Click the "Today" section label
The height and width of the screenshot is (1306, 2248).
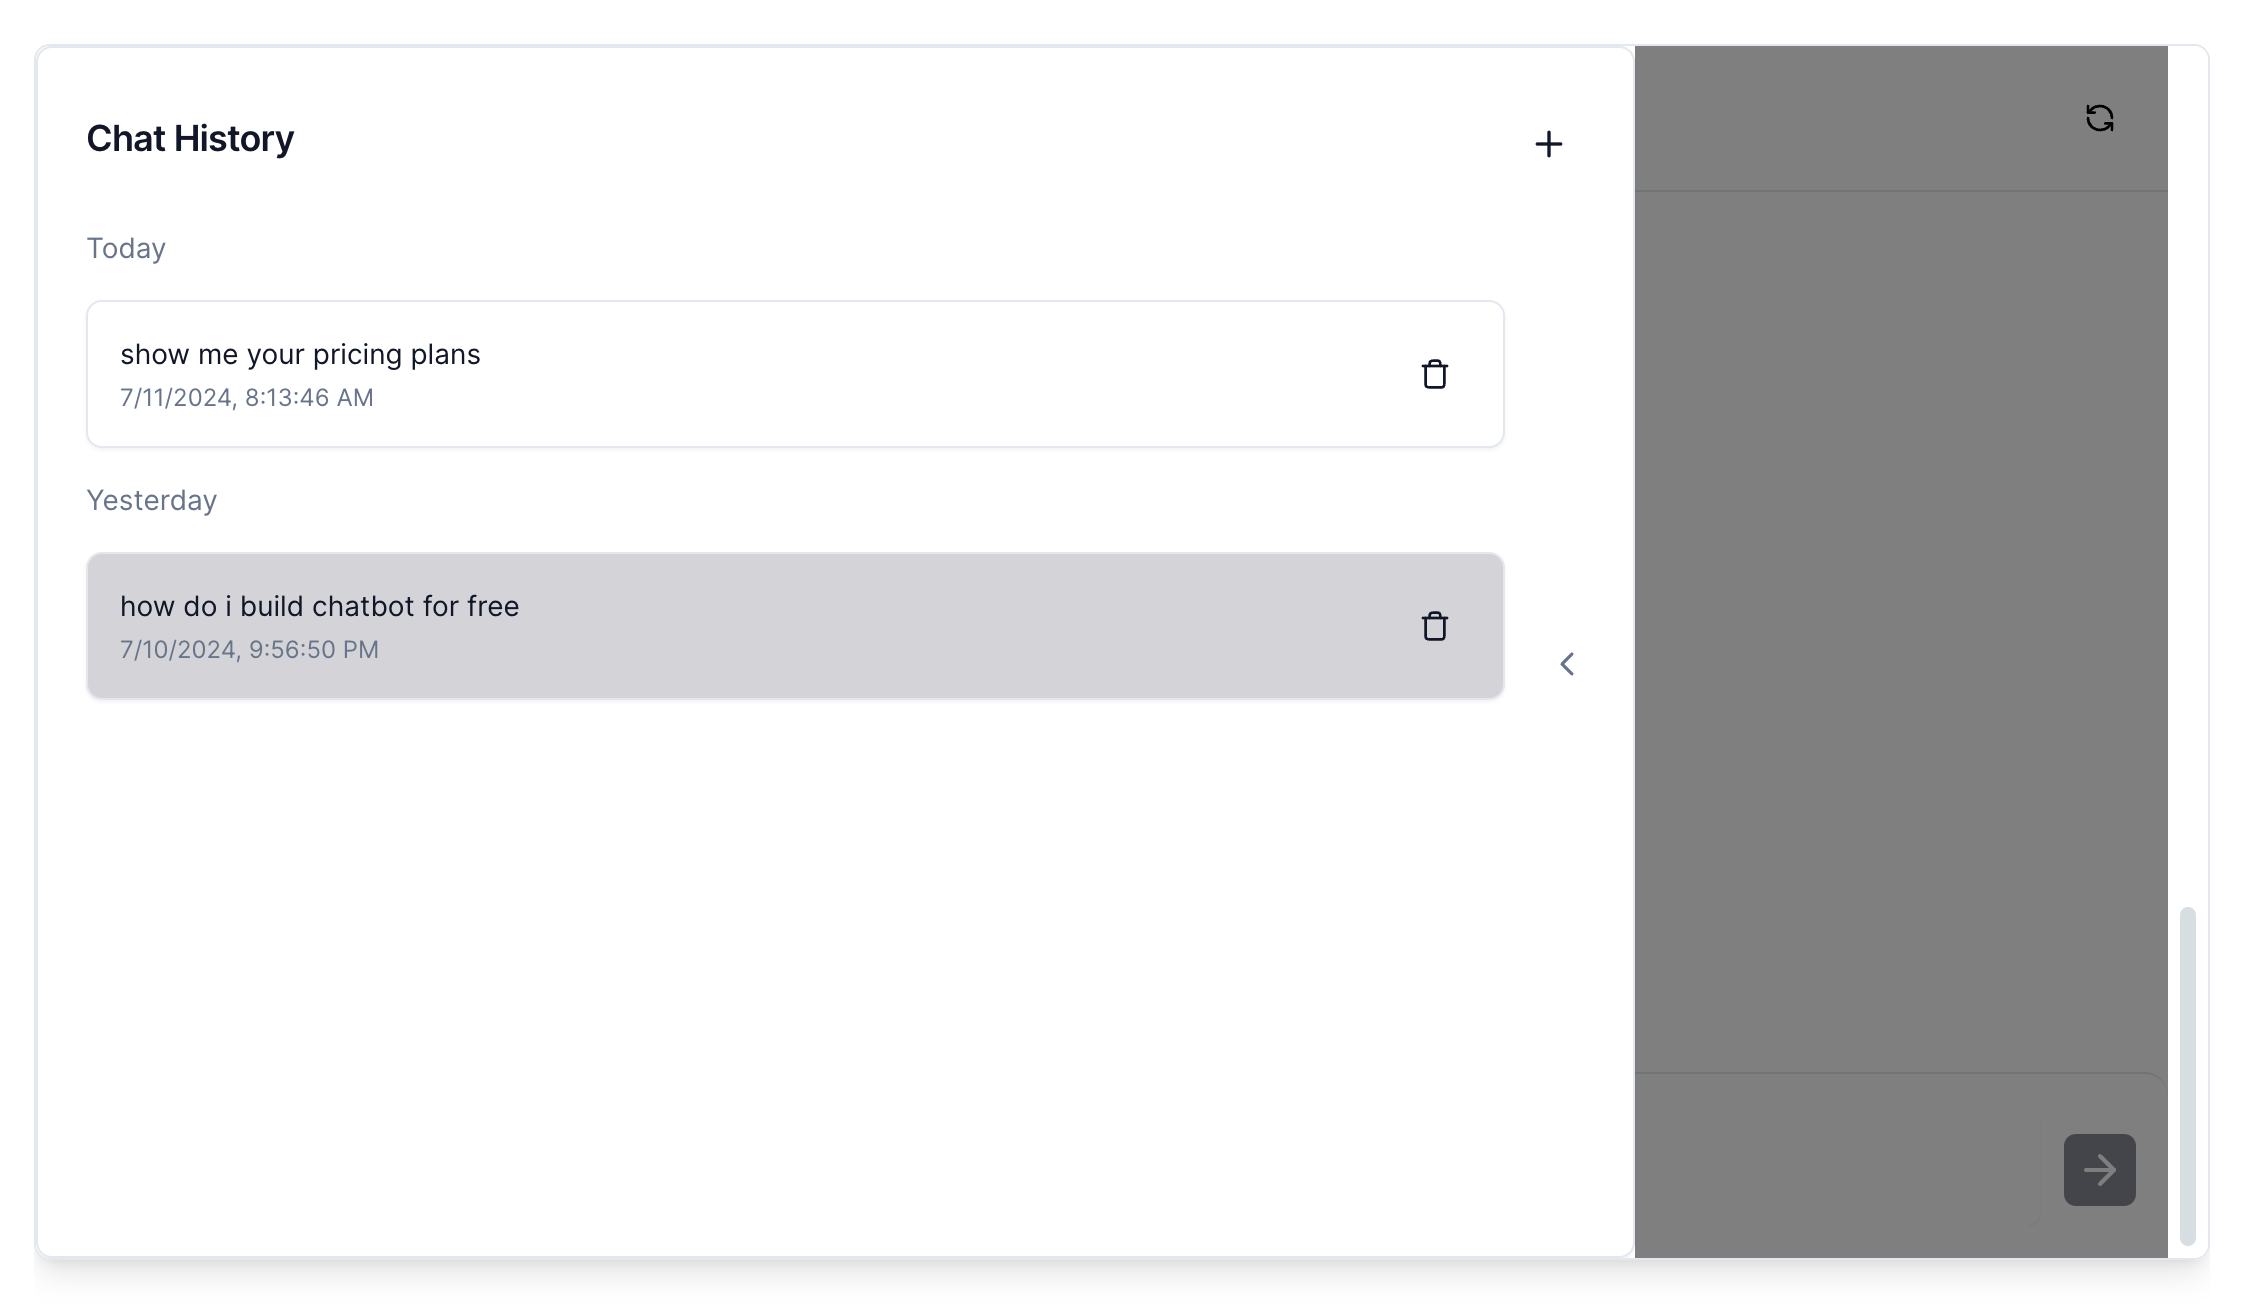point(126,248)
